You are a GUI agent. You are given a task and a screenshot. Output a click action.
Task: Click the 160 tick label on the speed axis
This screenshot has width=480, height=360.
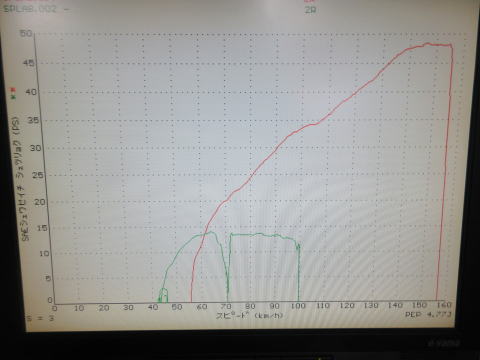coord(444,305)
